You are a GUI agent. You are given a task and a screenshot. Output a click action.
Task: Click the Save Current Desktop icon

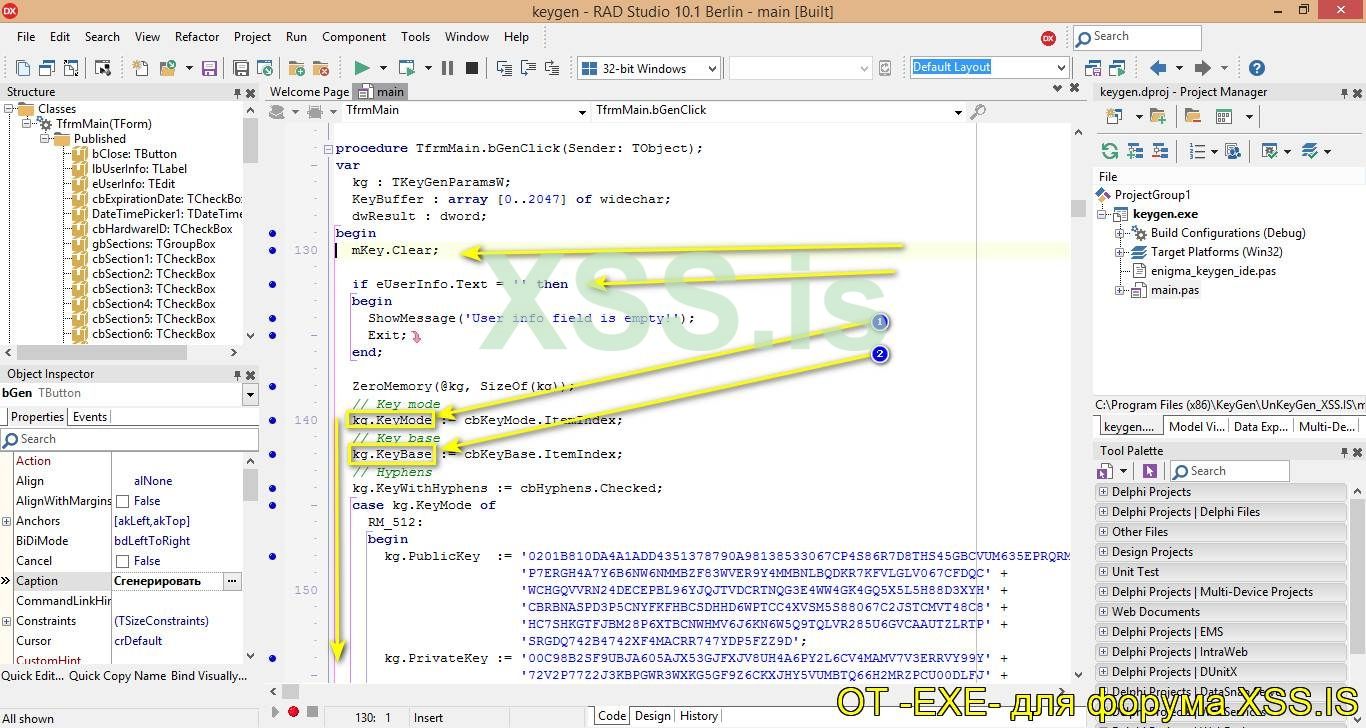click(1092, 68)
